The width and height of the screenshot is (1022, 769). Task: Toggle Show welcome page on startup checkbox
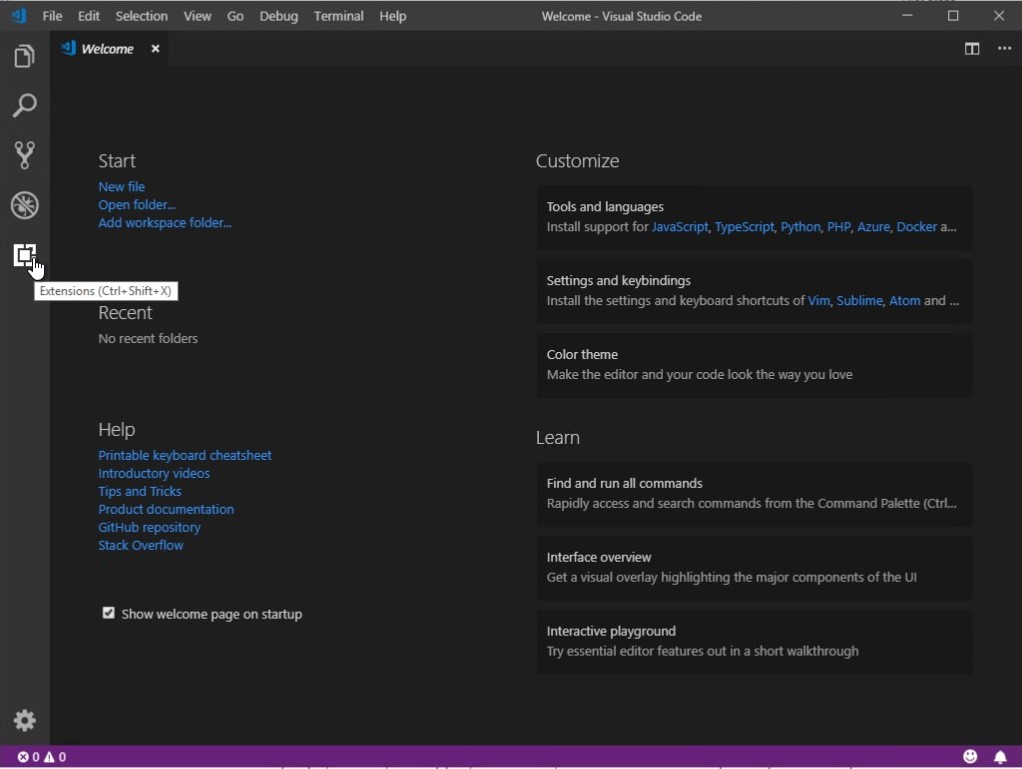click(108, 613)
